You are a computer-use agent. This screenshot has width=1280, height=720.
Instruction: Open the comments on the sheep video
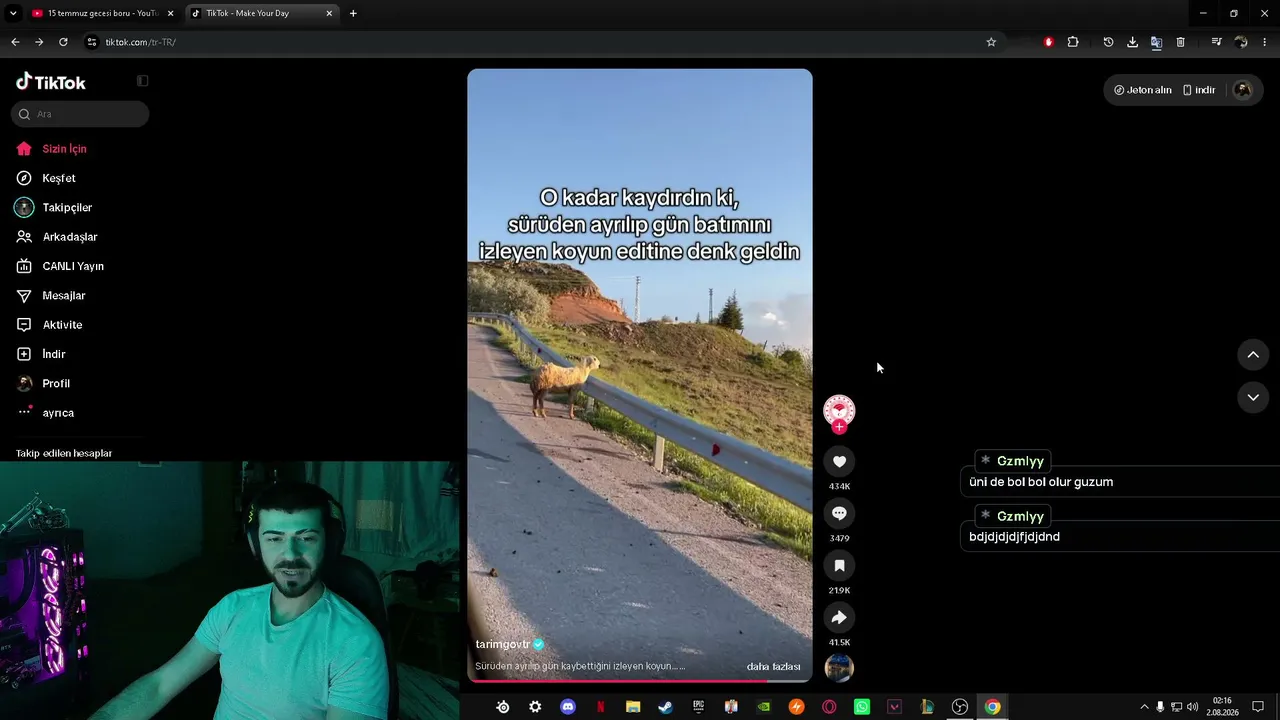pyautogui.click(x=839, y=513)
